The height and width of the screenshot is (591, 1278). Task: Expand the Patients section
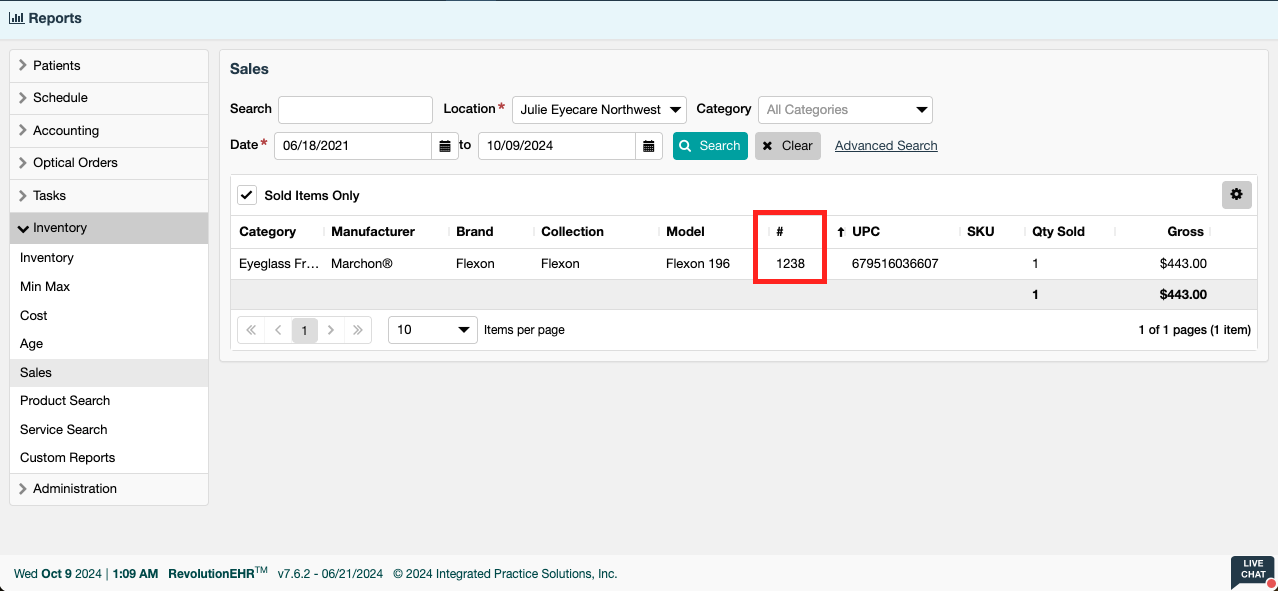tap(57, 66)
